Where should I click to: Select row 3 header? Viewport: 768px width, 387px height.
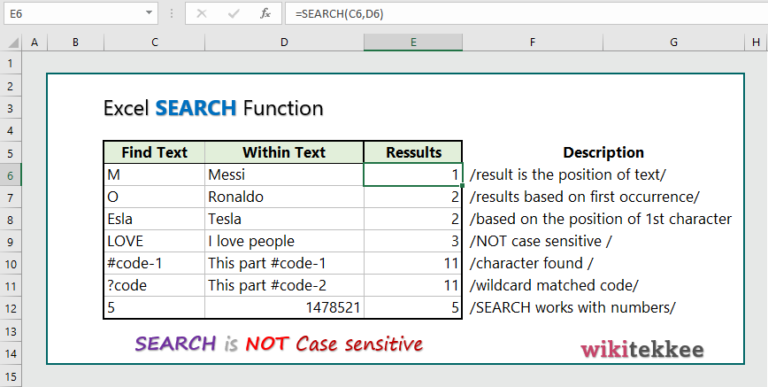click(x=11, y=108)
